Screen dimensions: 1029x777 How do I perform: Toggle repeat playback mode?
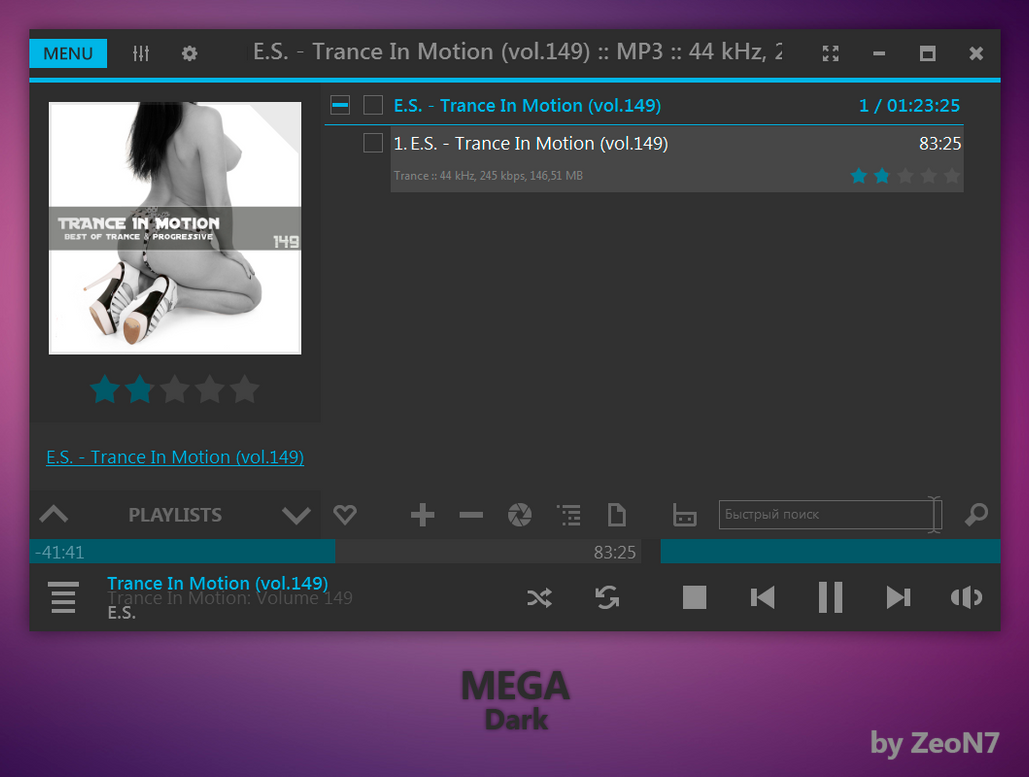[607, 598]
